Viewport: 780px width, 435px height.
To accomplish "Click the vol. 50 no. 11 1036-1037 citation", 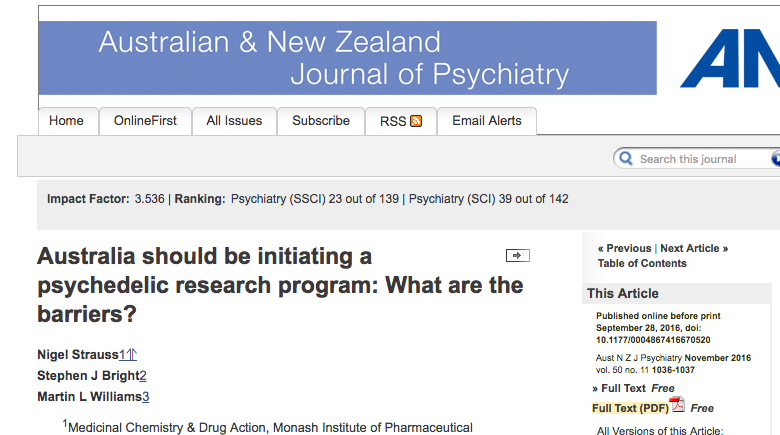I will (645, 370).
